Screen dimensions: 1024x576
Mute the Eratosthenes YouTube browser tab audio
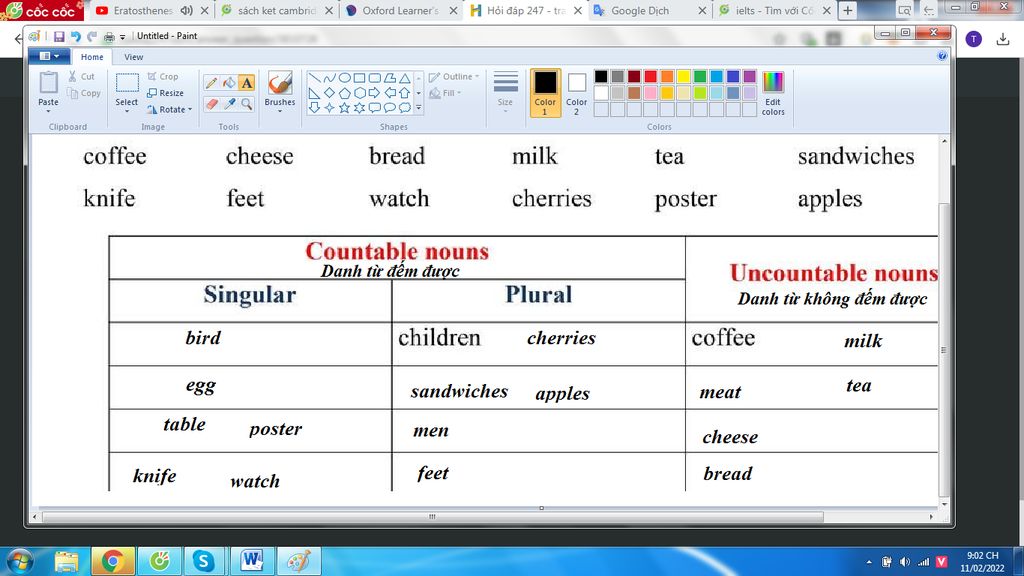[187, 10]
